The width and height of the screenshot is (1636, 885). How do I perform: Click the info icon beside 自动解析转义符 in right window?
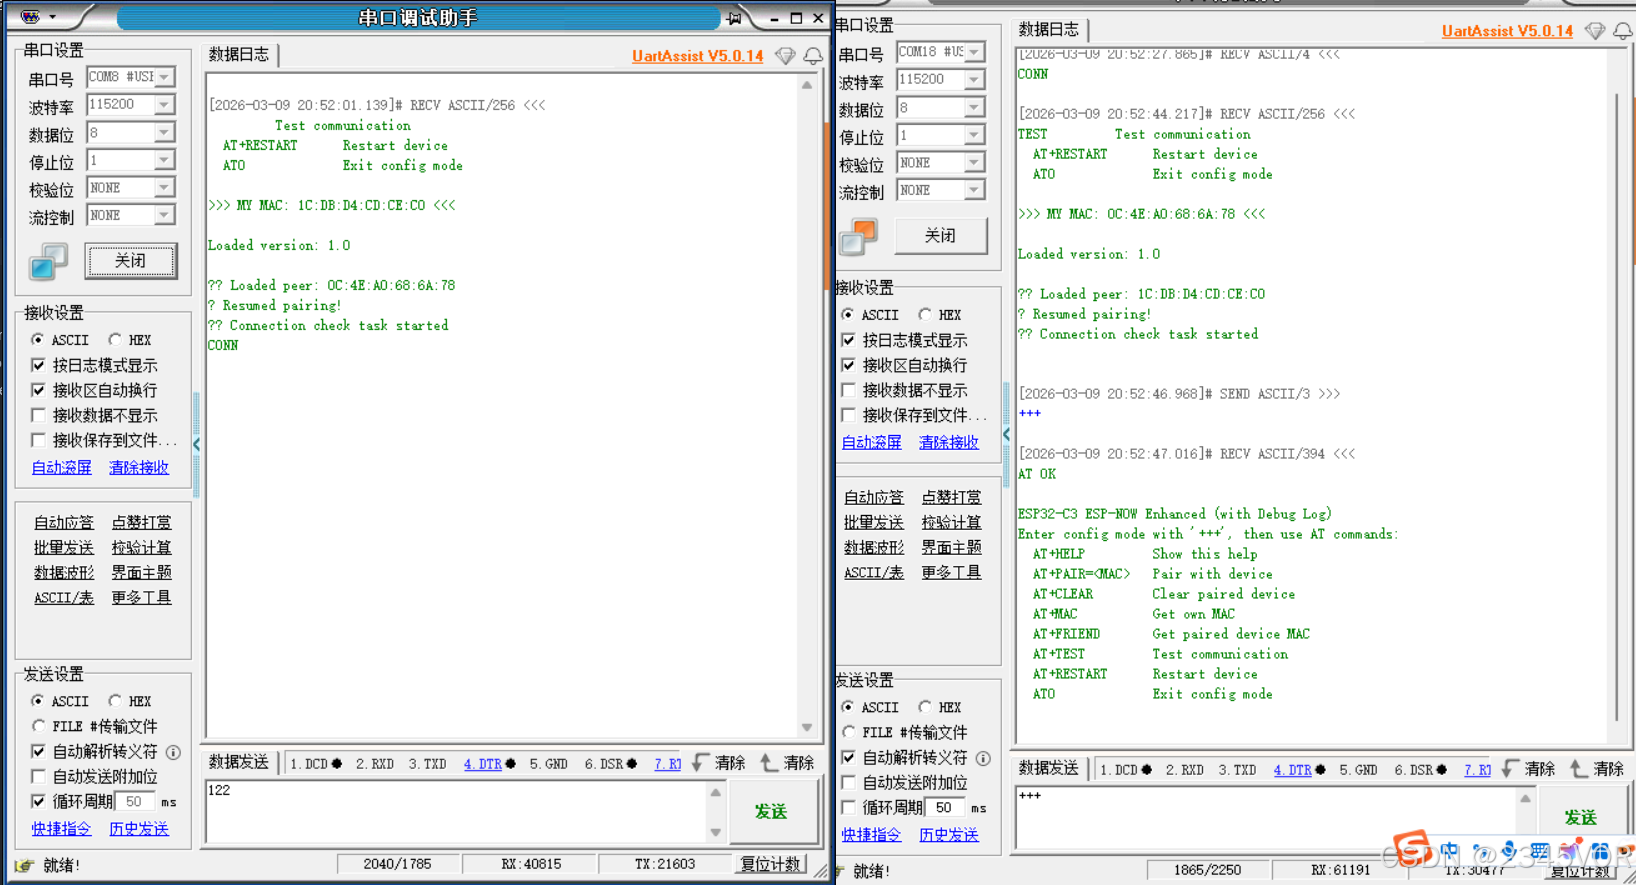983,758
